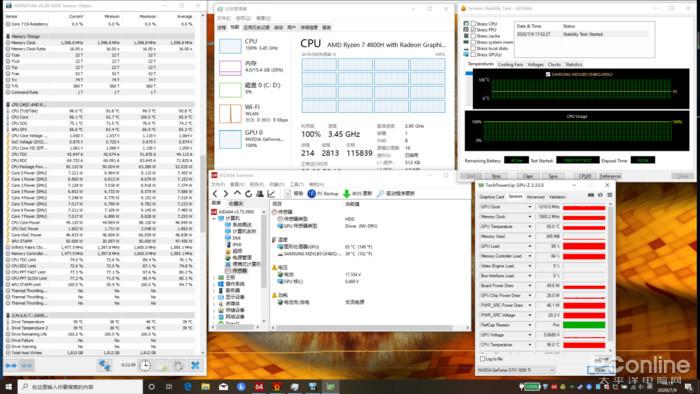700x394 pixels.
Task: Click AIDA64 forward arrow icon
Action: [x=226, y=194]
